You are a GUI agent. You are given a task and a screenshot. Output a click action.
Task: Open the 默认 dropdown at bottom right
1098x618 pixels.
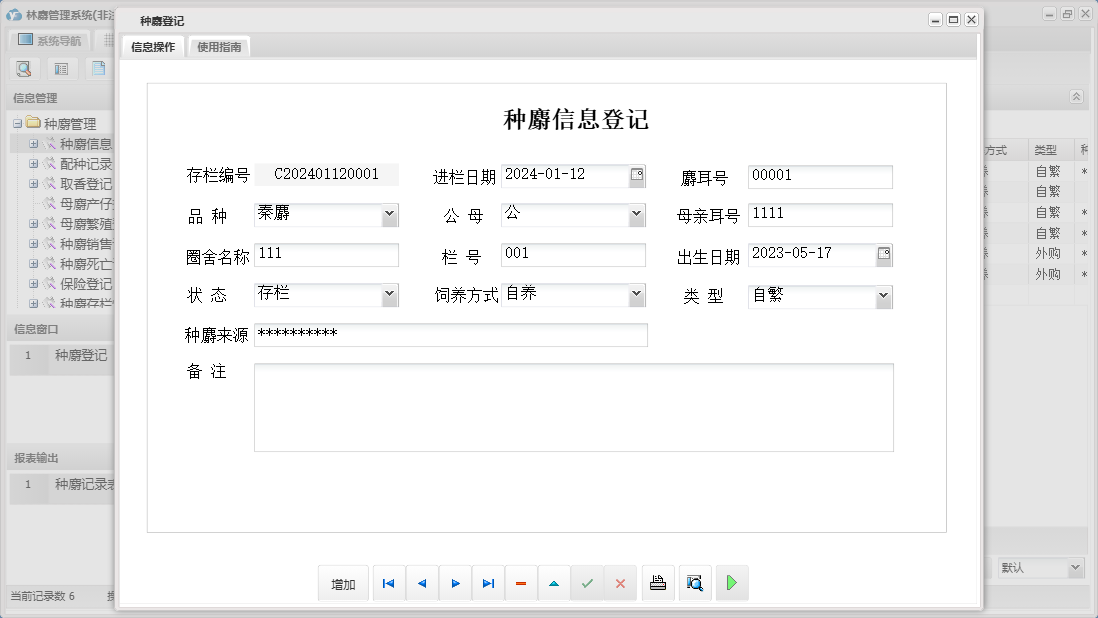pyautogui.click(x=1075, y=567)
